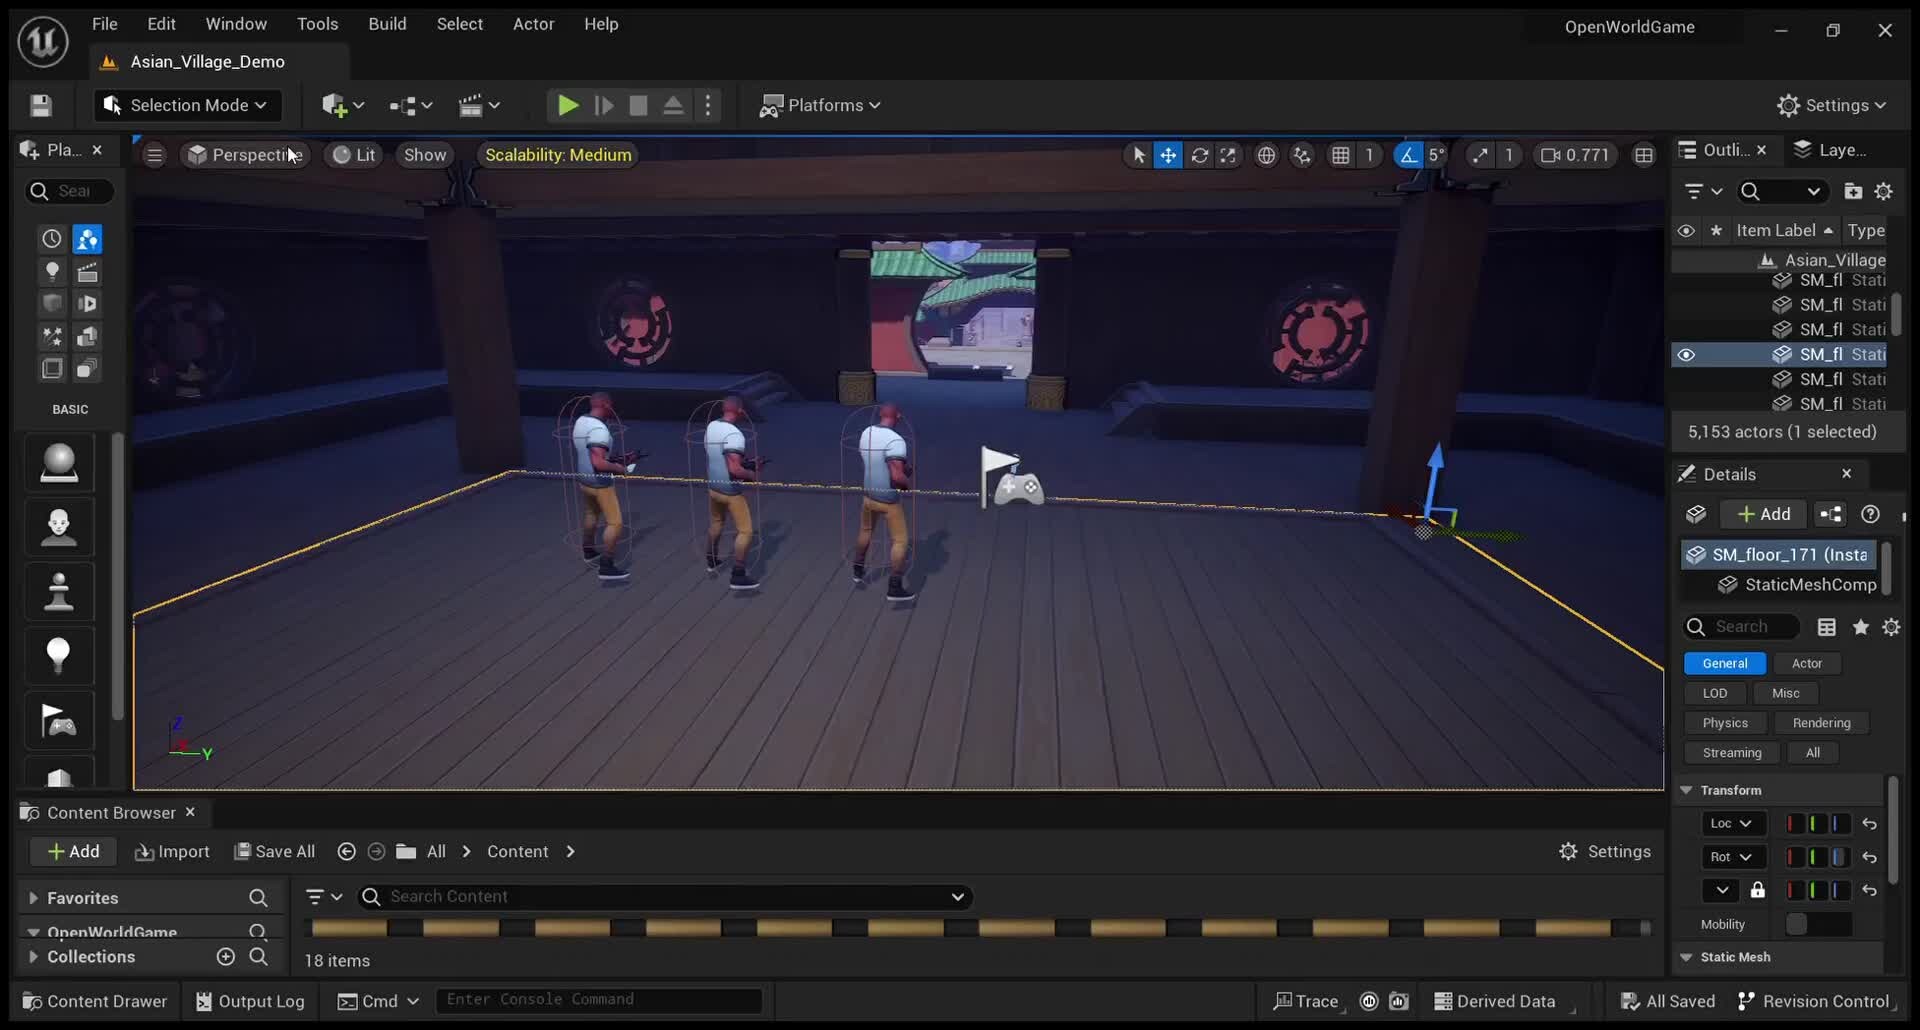Click the Mobility selector in Details panel
The image size is (1920, 1030).
[x=1818, y=924]
